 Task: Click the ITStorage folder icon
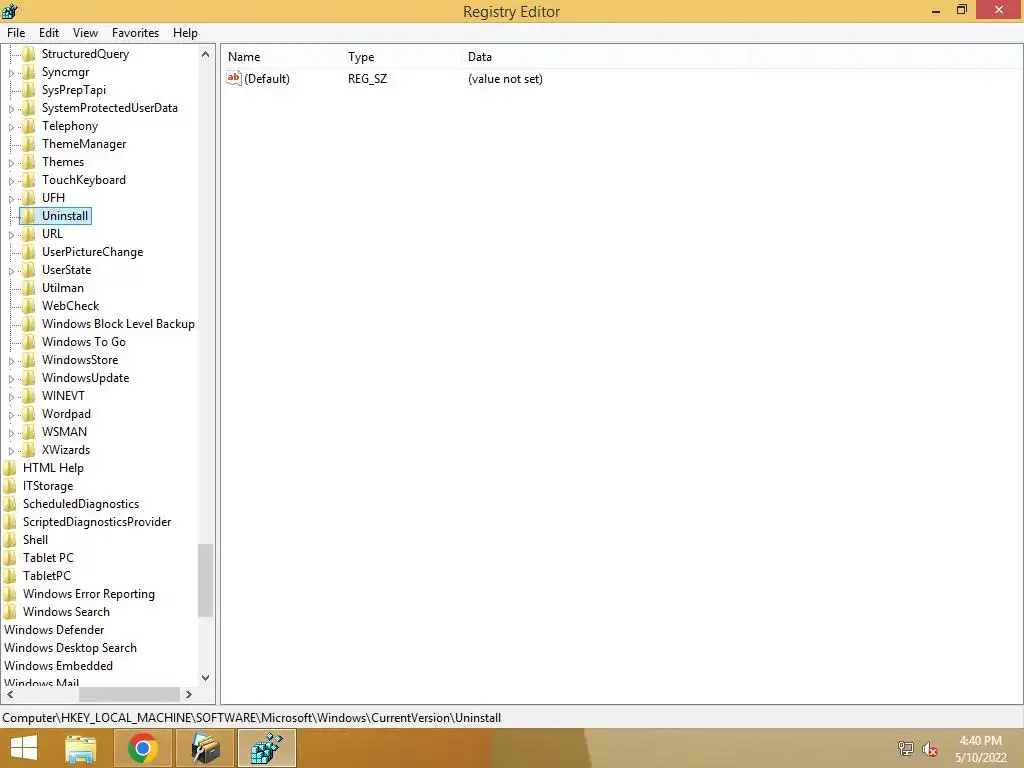(x=10, y=486)
